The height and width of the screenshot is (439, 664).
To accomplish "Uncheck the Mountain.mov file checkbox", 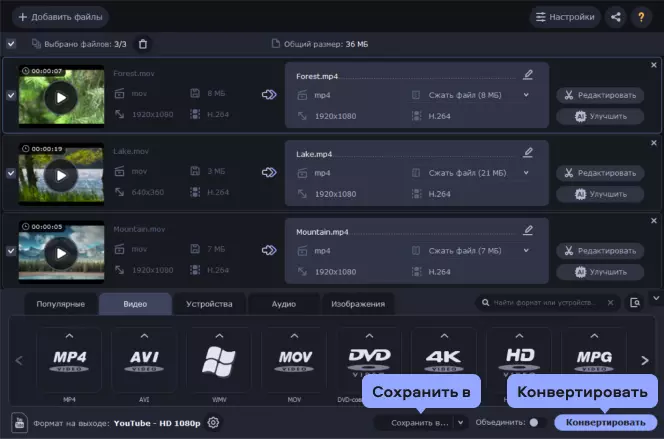I will [x=11, y=251].
